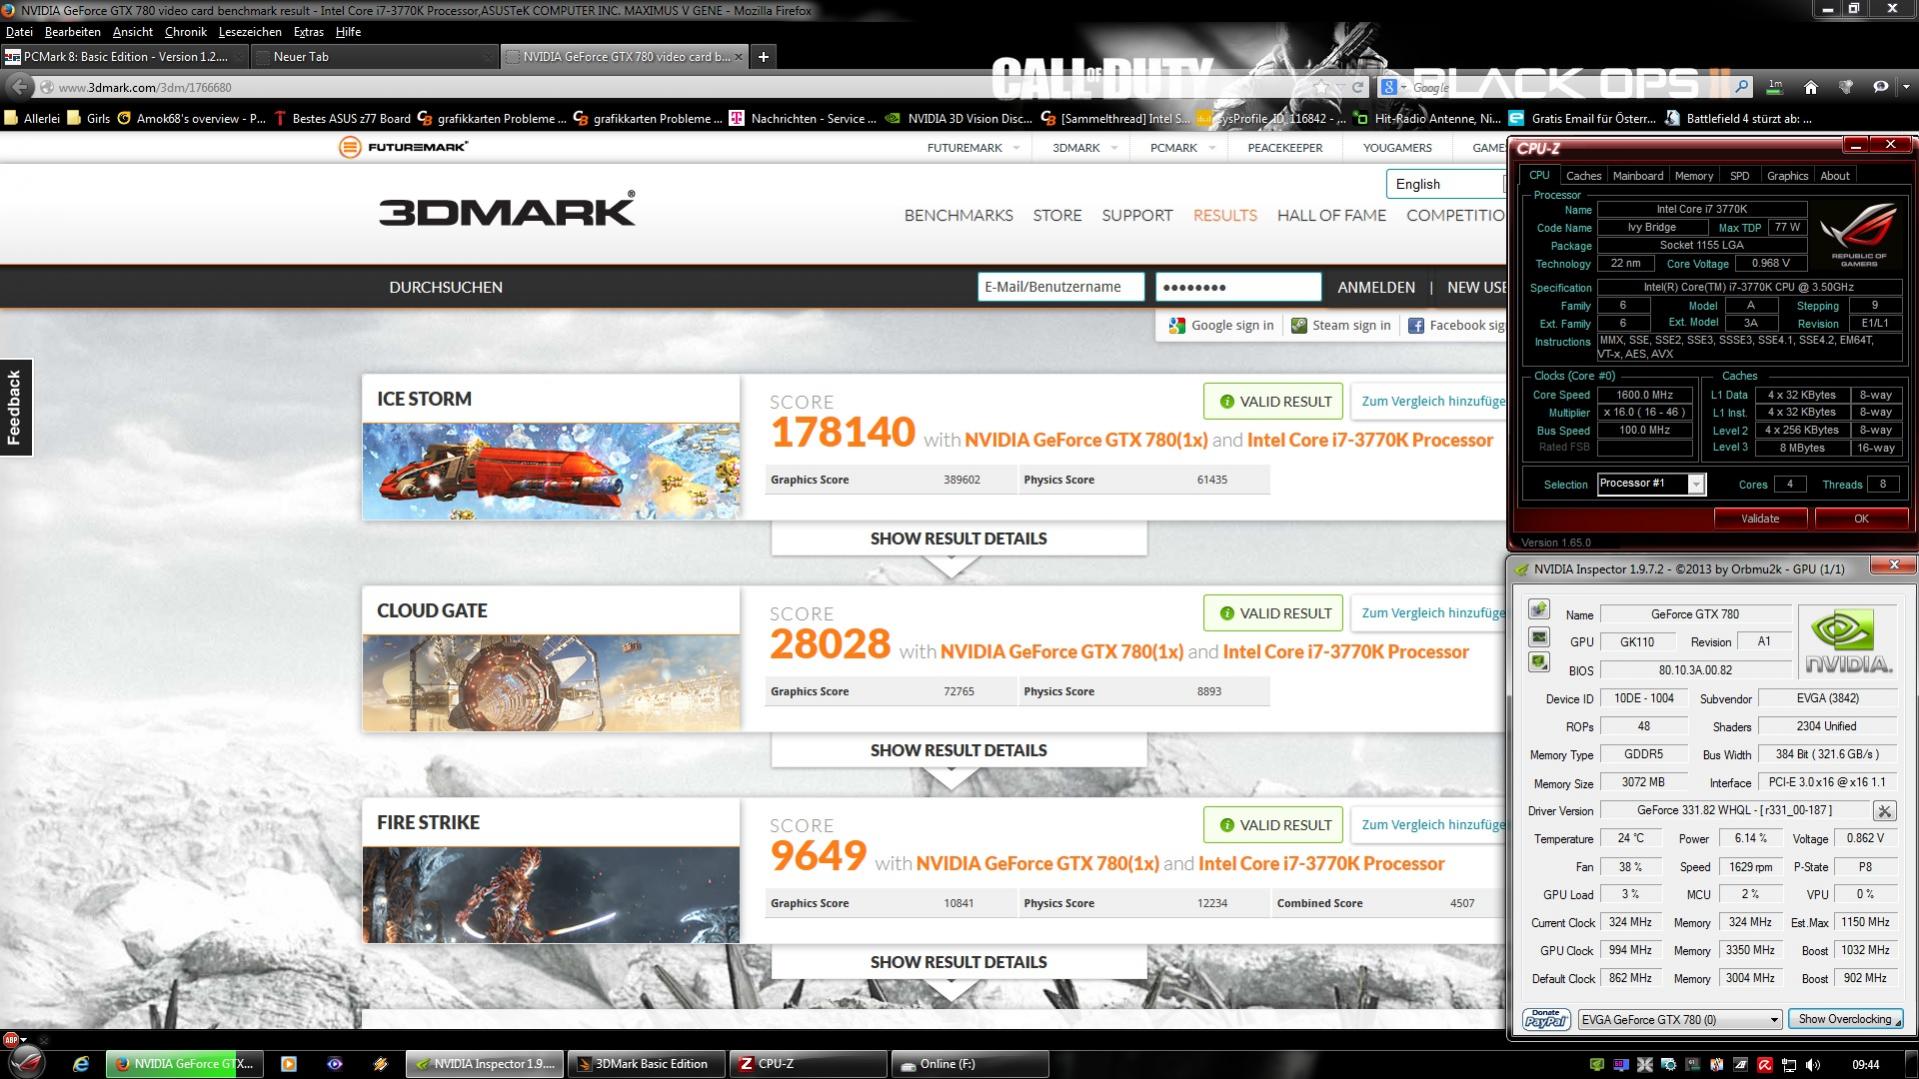Click the Feedback side tab
The height and width of the screenshot is (1079, 1919).
point(15,407)
